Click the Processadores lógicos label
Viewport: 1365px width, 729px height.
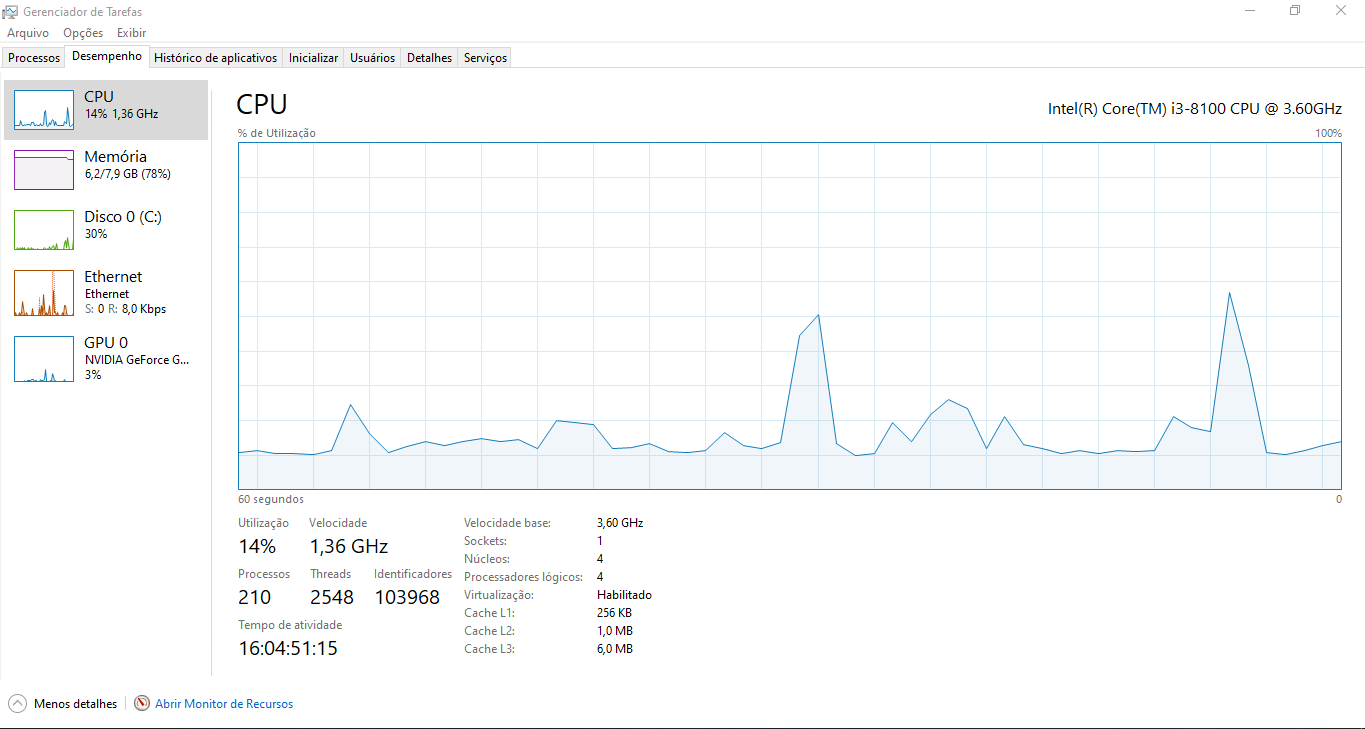pyautogui.click(x=524, y=577)
